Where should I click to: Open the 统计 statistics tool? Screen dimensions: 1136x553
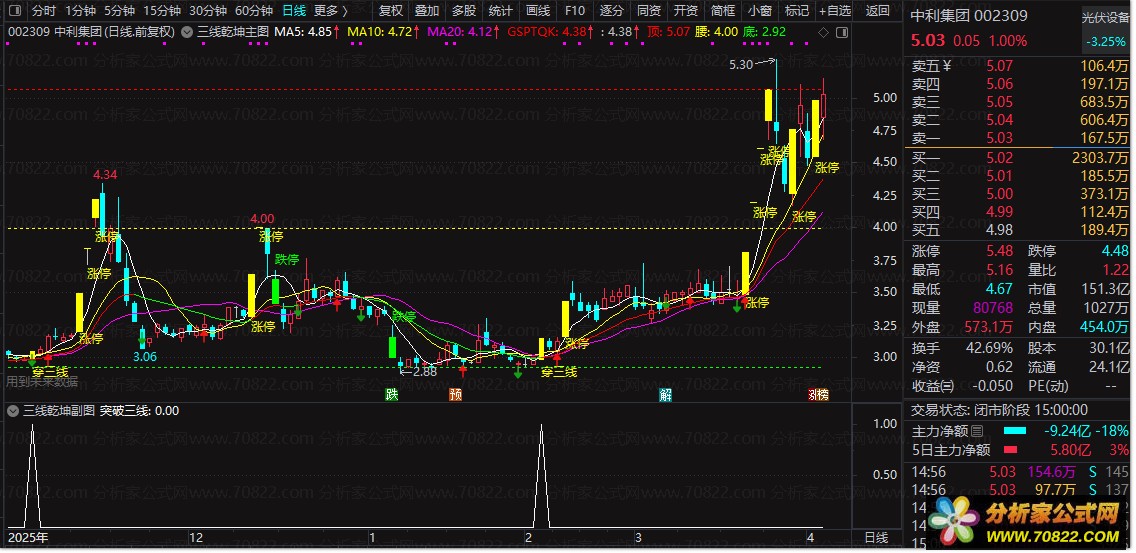pyautogui.click(x=501, y=11)
